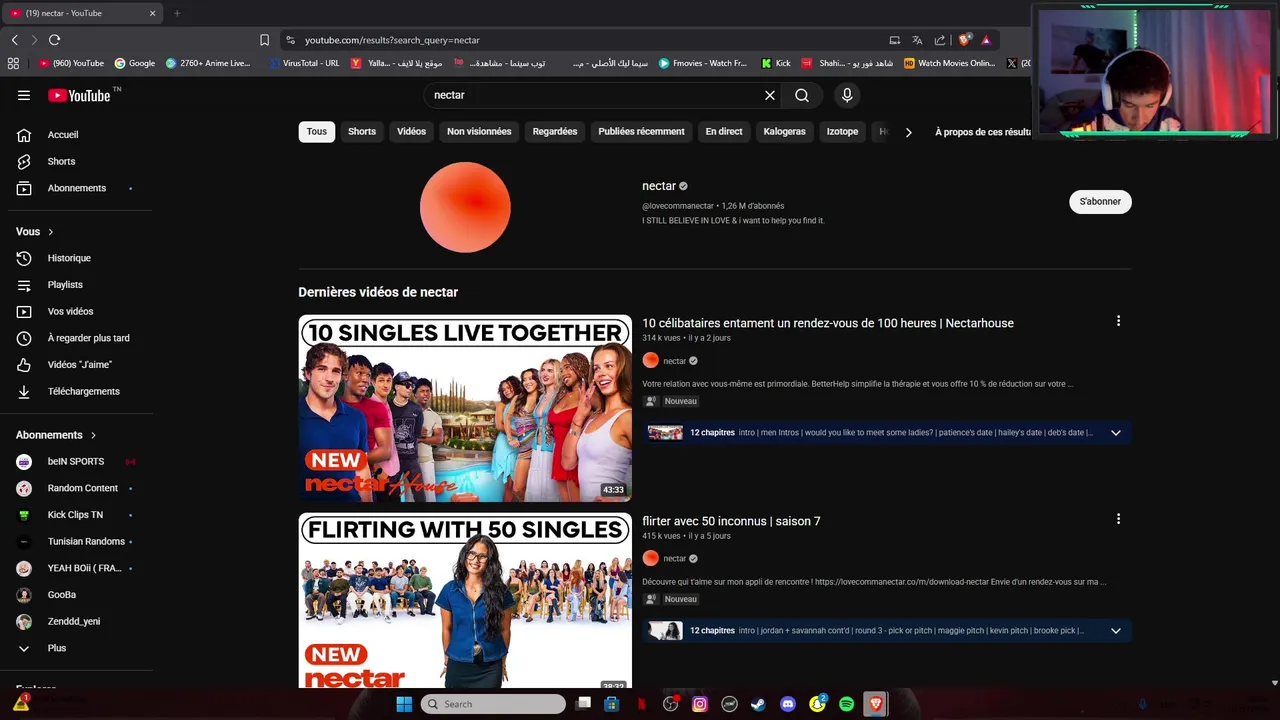Click the YouTube logo
This screenshot has width=1280, height=720.
point(79,95)
